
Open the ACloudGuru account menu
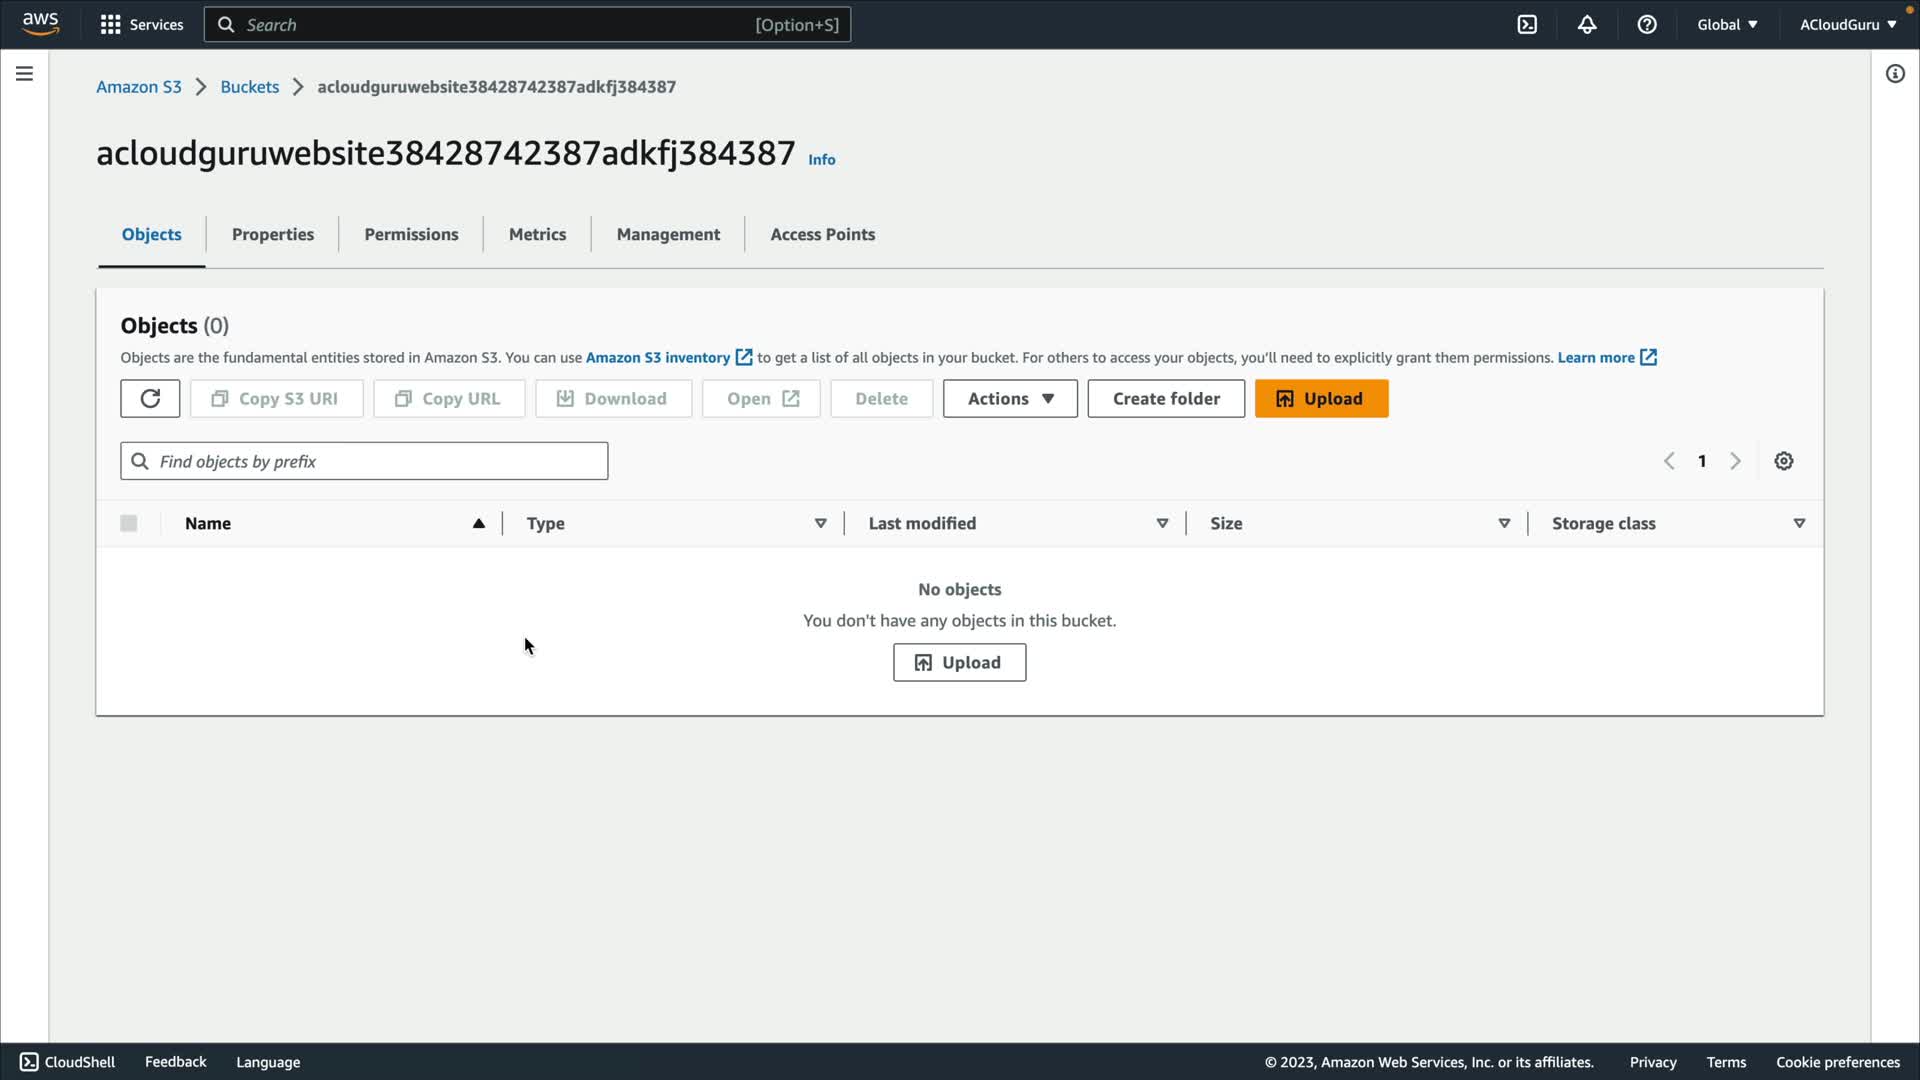[1847, 25]
